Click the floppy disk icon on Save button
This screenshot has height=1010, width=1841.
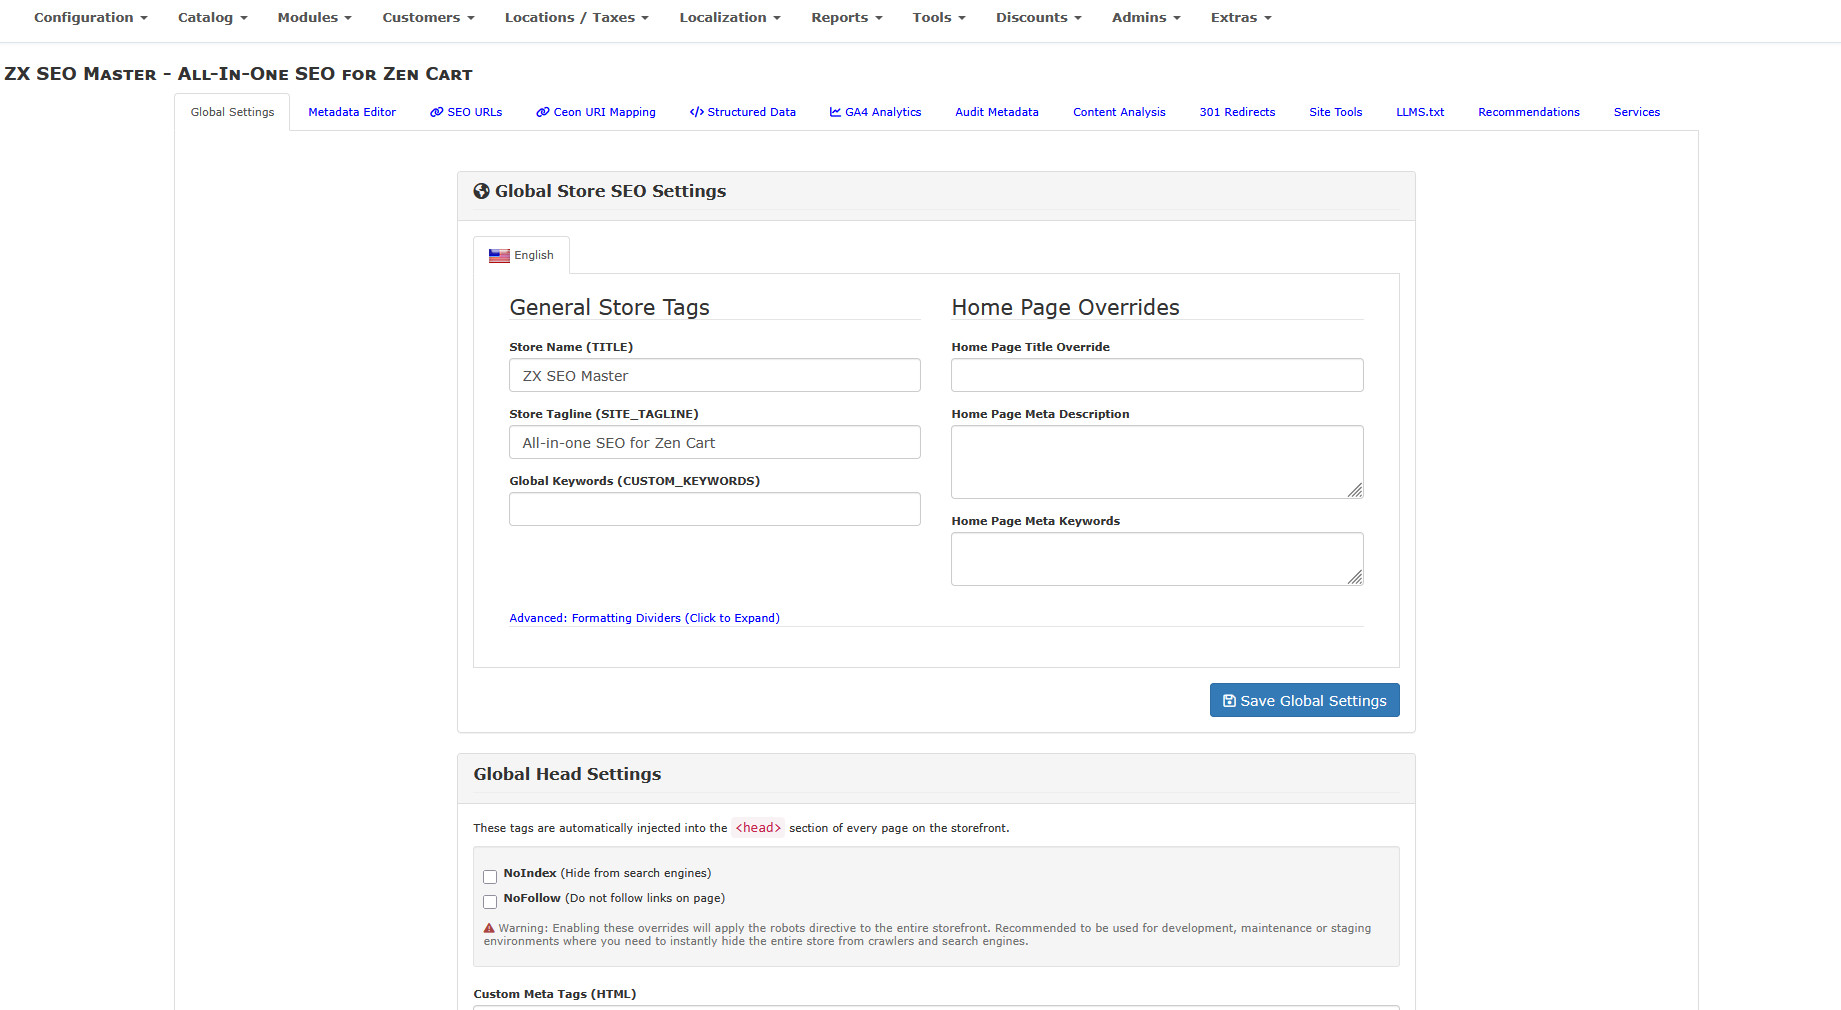point(1230,701)
